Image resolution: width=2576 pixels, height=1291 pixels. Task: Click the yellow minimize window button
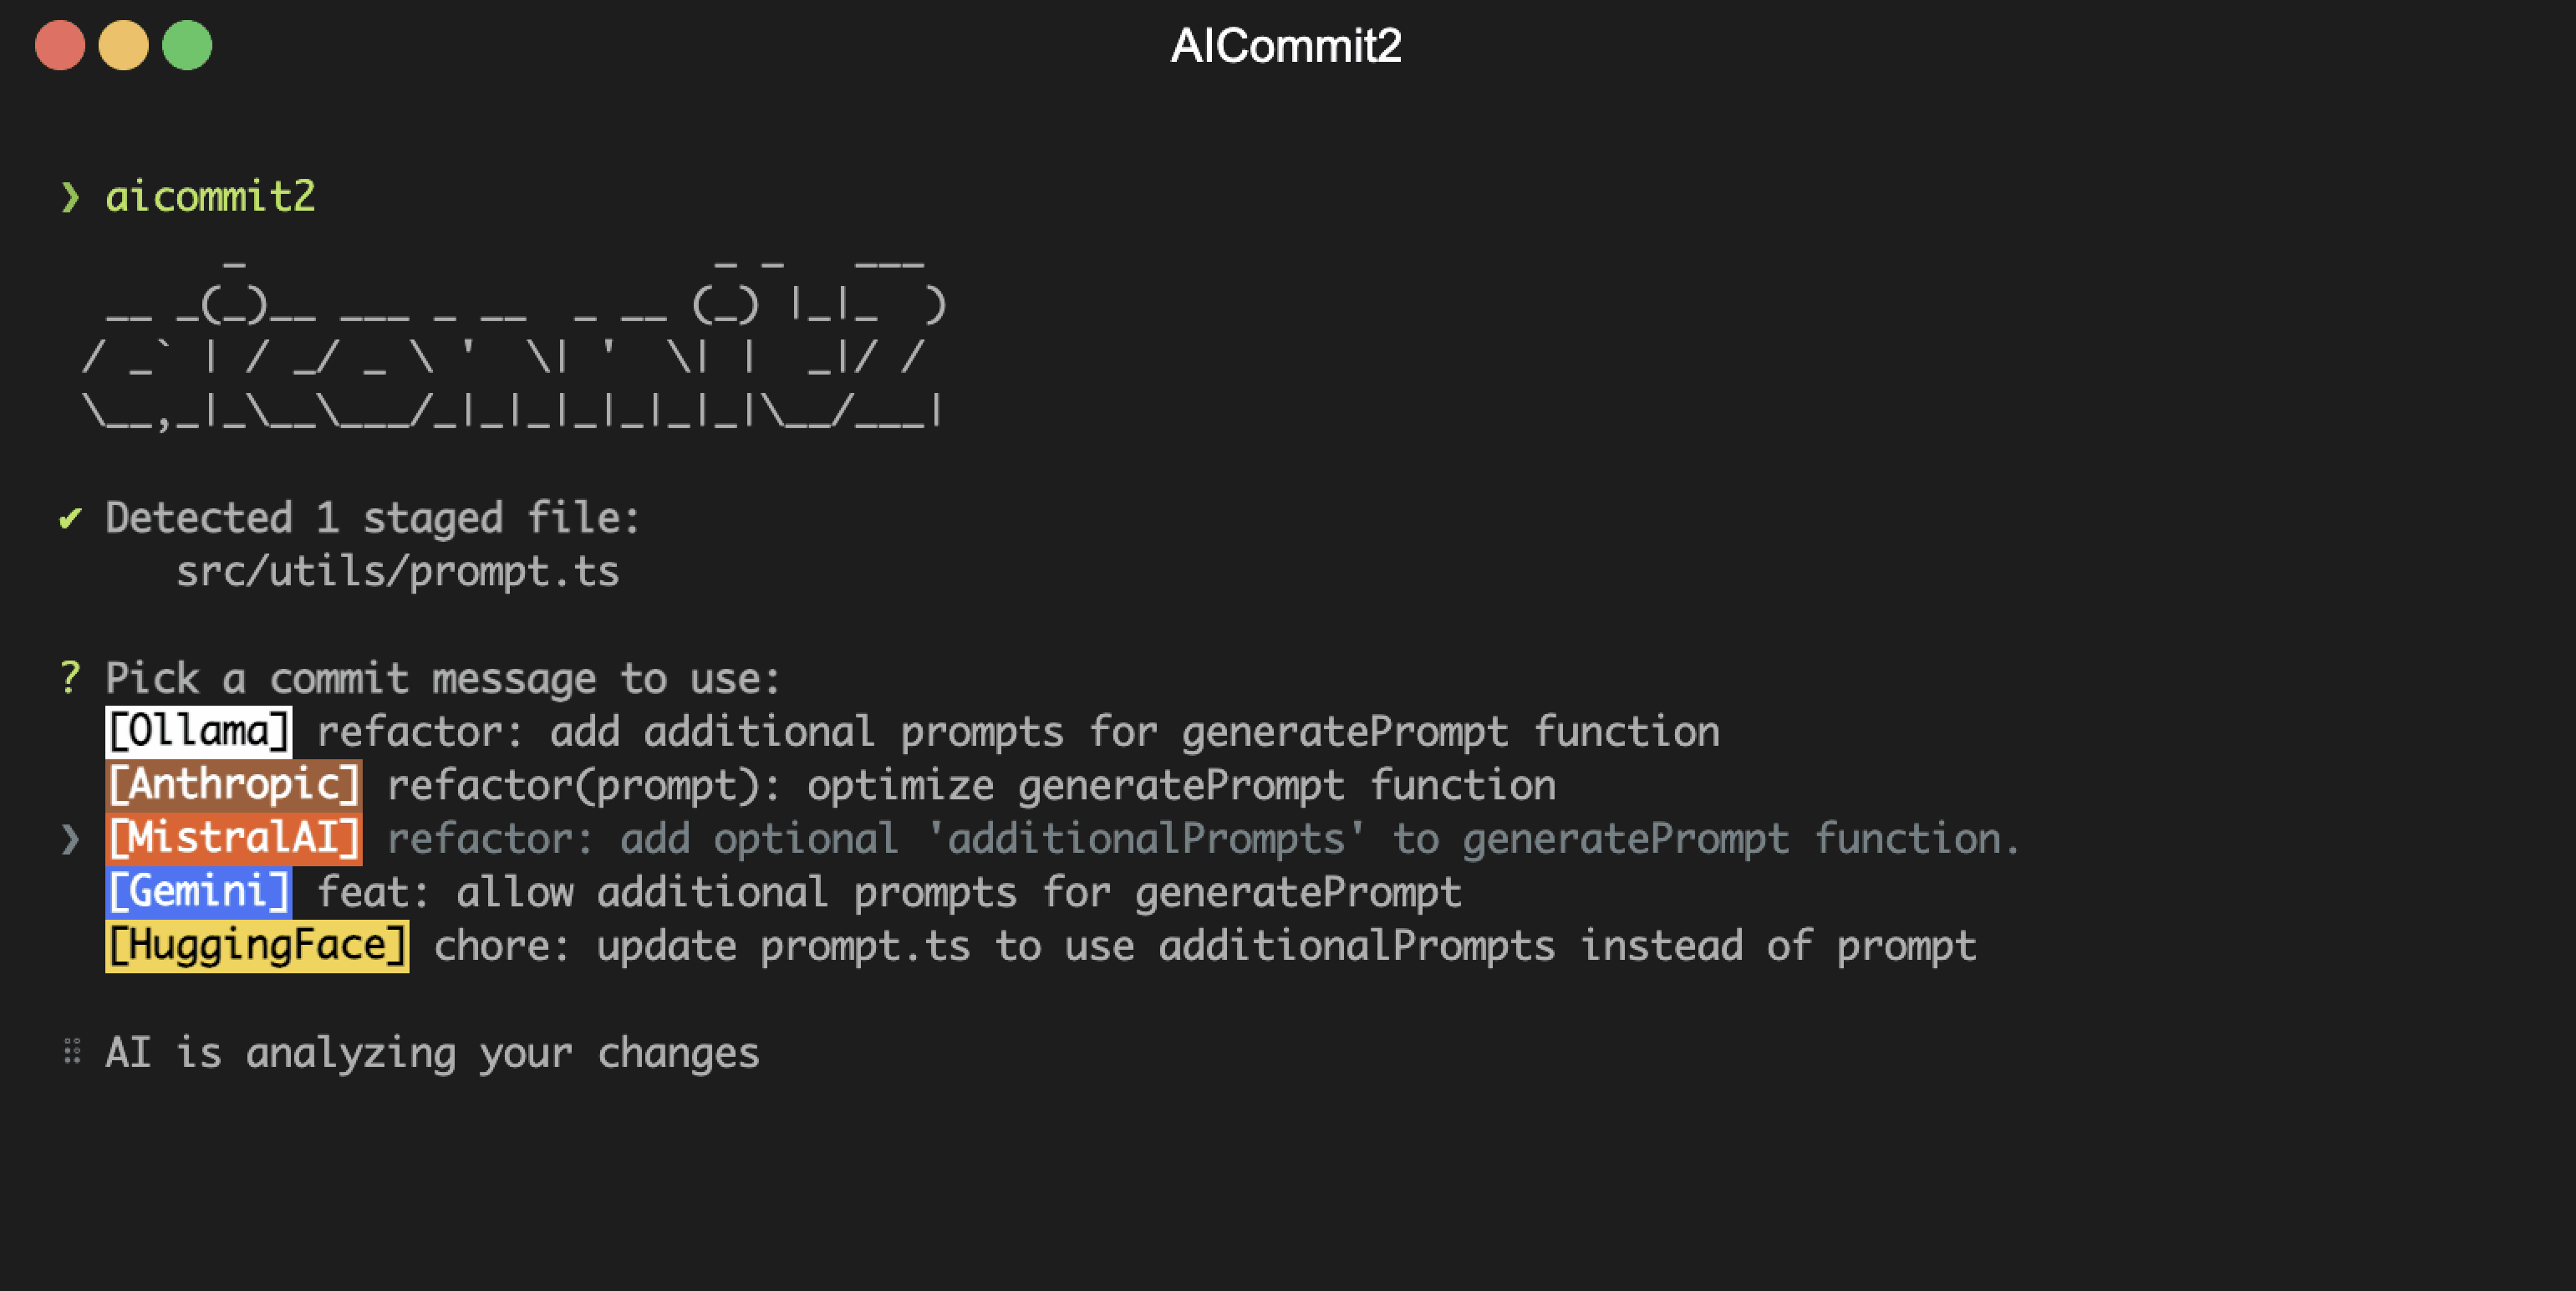click(x=124, y=45)
